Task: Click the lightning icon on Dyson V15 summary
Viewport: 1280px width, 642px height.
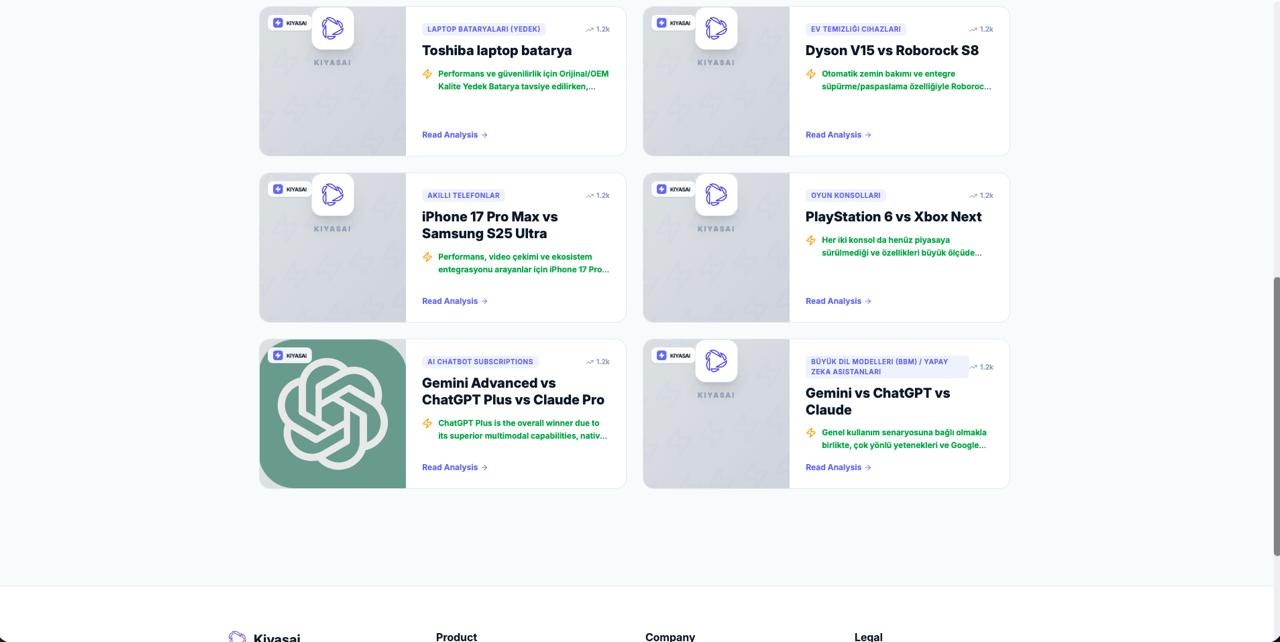Action: [x=811, y=74]
